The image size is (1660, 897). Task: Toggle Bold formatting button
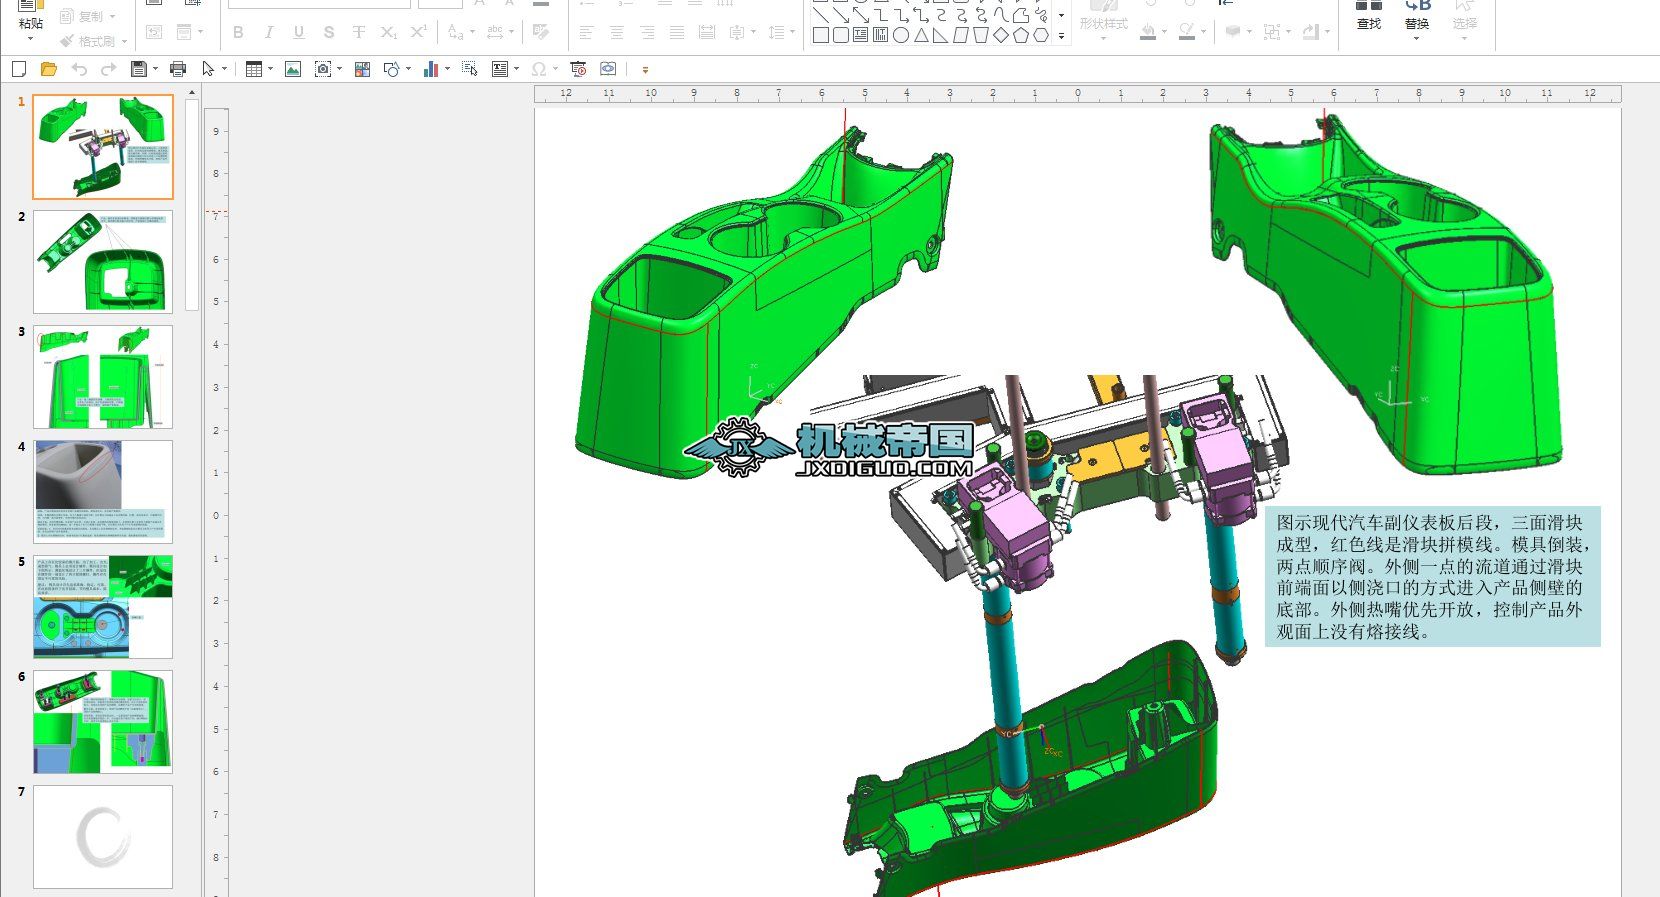coord(238,33)
